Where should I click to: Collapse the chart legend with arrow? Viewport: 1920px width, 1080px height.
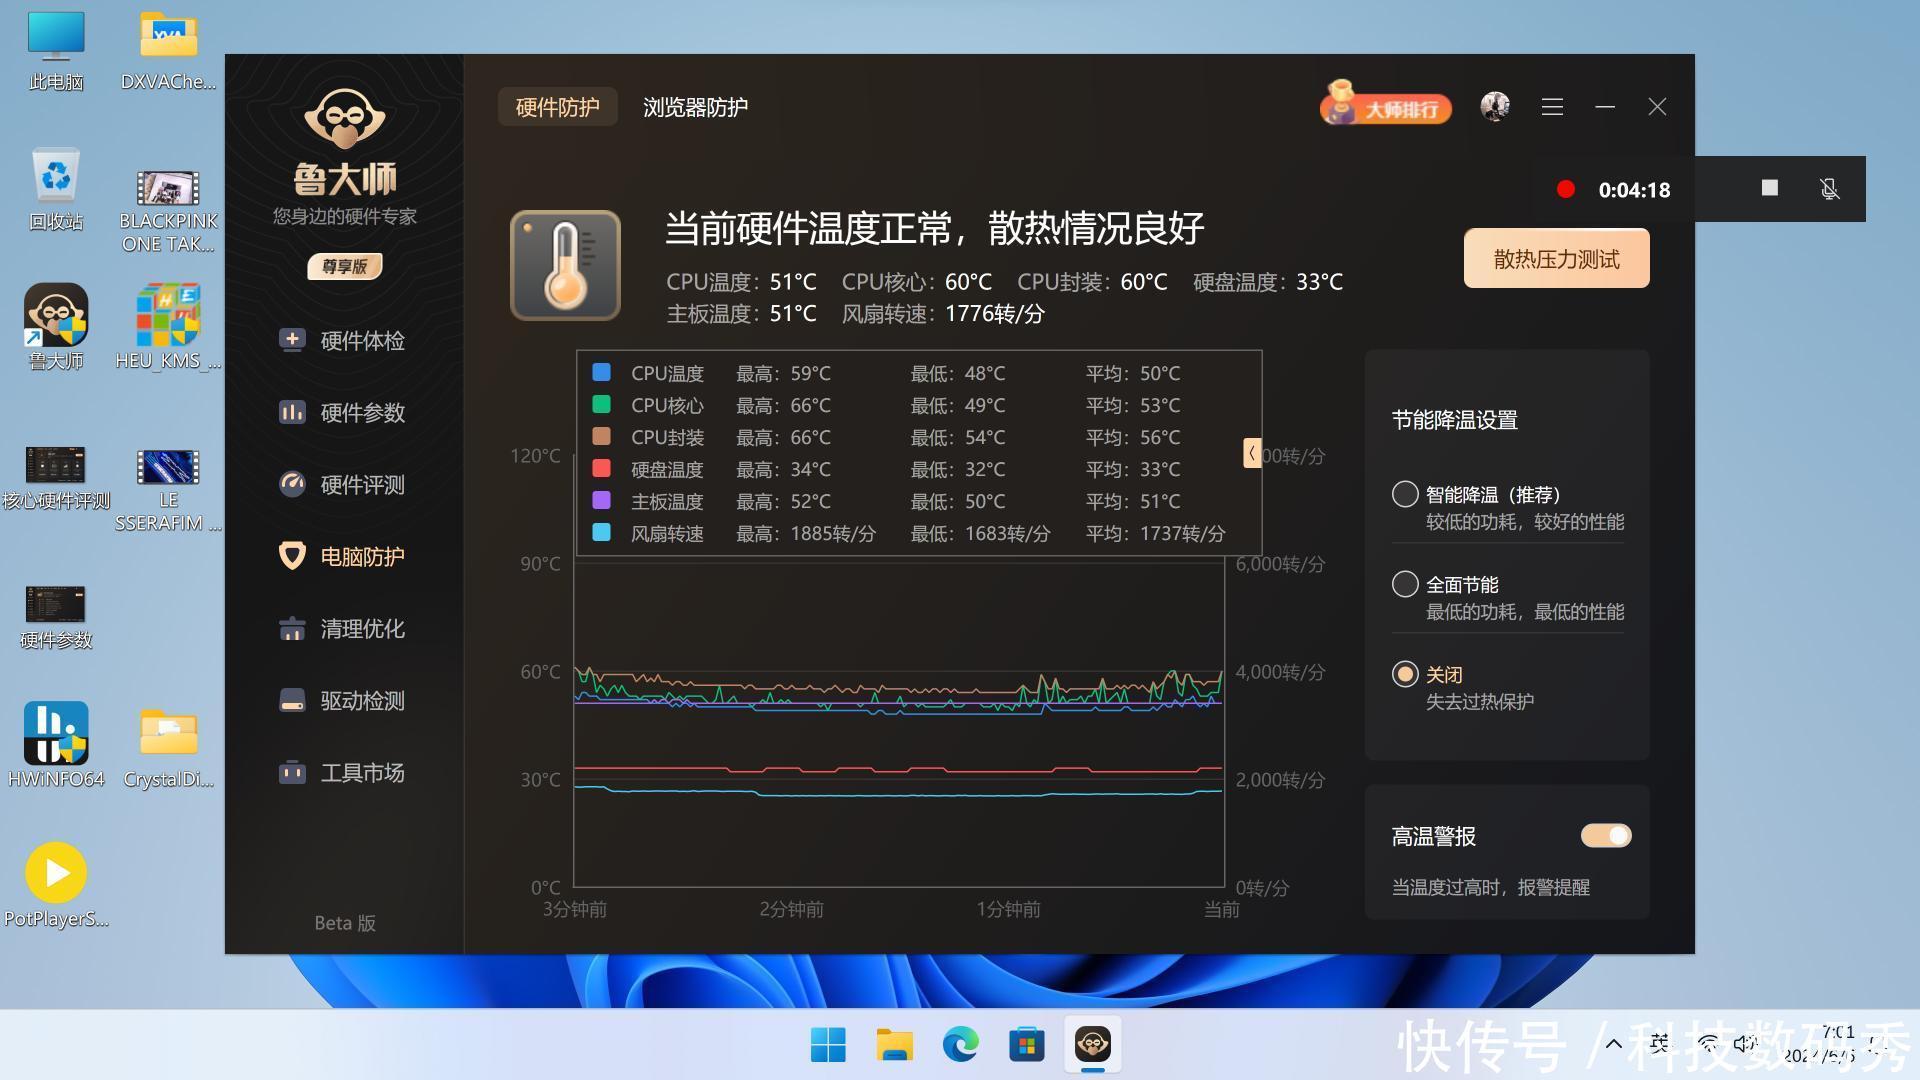1251,453
